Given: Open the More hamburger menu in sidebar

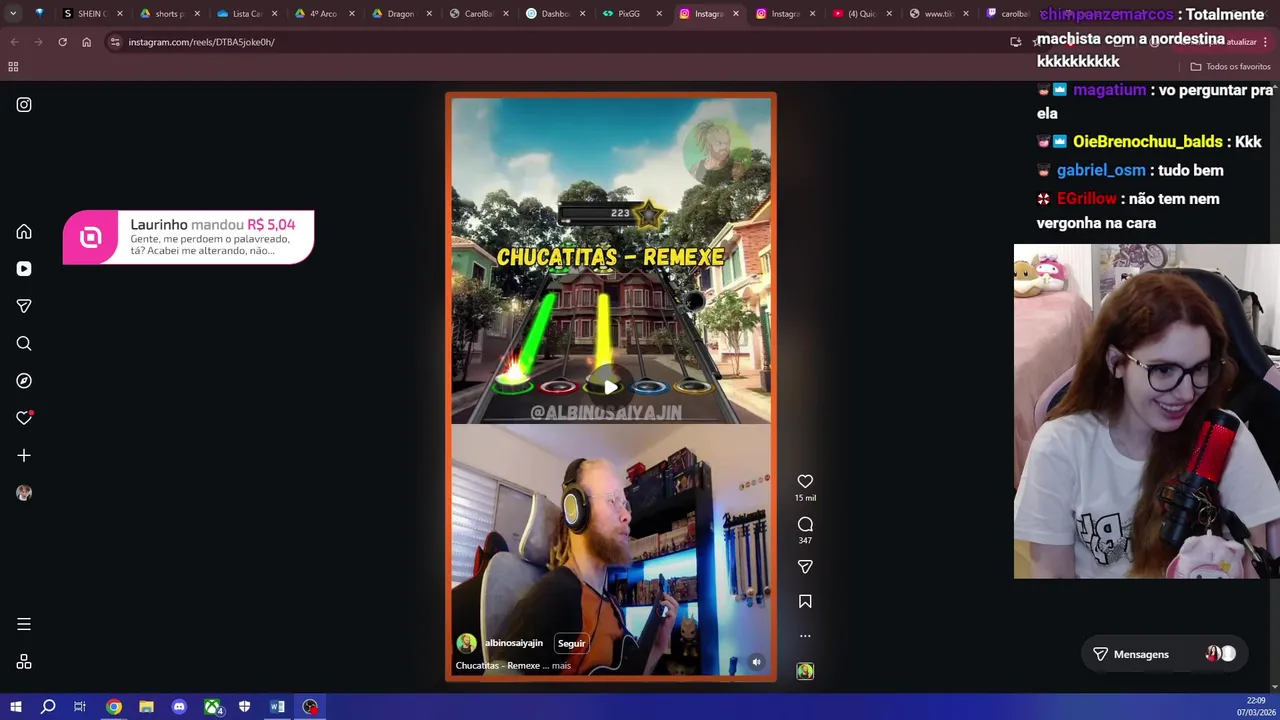Looking at the screenshot, I should 24,624.
